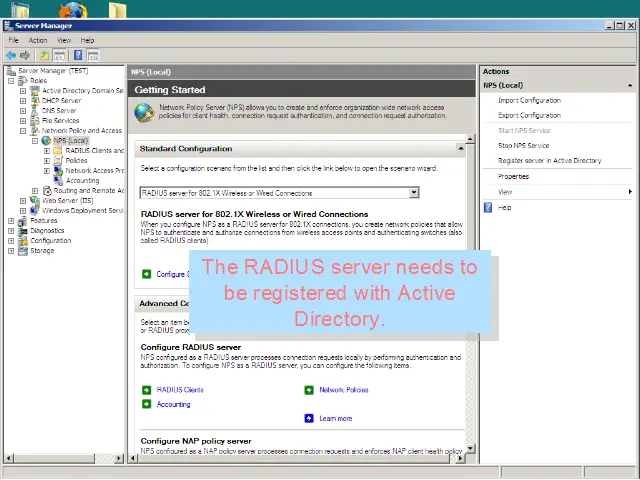Viewport: 640px width, 480px height.
Task: Expand the Features node
Action: [11, 221]
